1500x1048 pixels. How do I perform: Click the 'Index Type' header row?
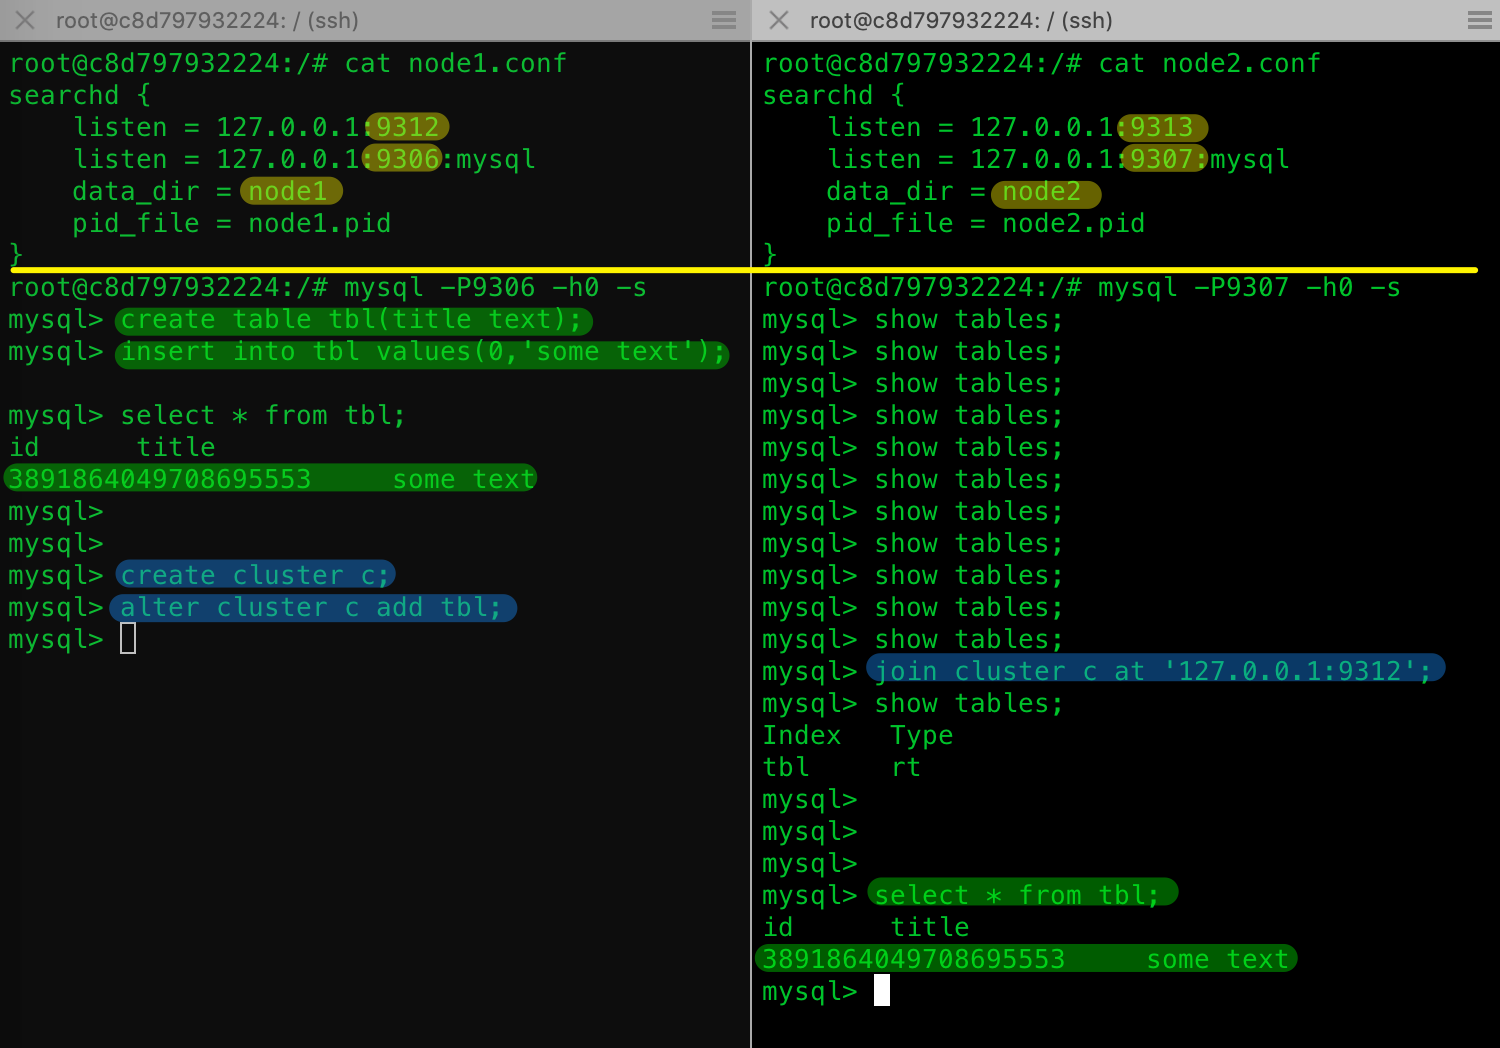pos(858,736)
